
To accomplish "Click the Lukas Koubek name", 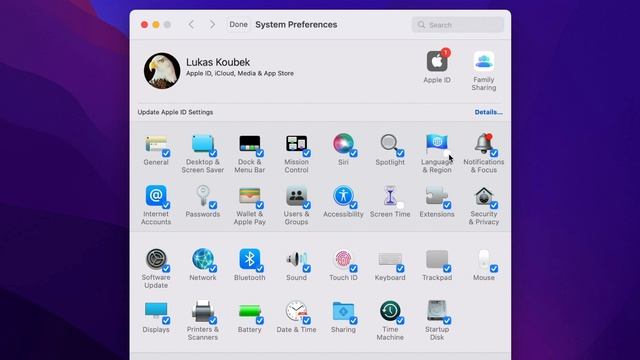I will tap(218, 62).
